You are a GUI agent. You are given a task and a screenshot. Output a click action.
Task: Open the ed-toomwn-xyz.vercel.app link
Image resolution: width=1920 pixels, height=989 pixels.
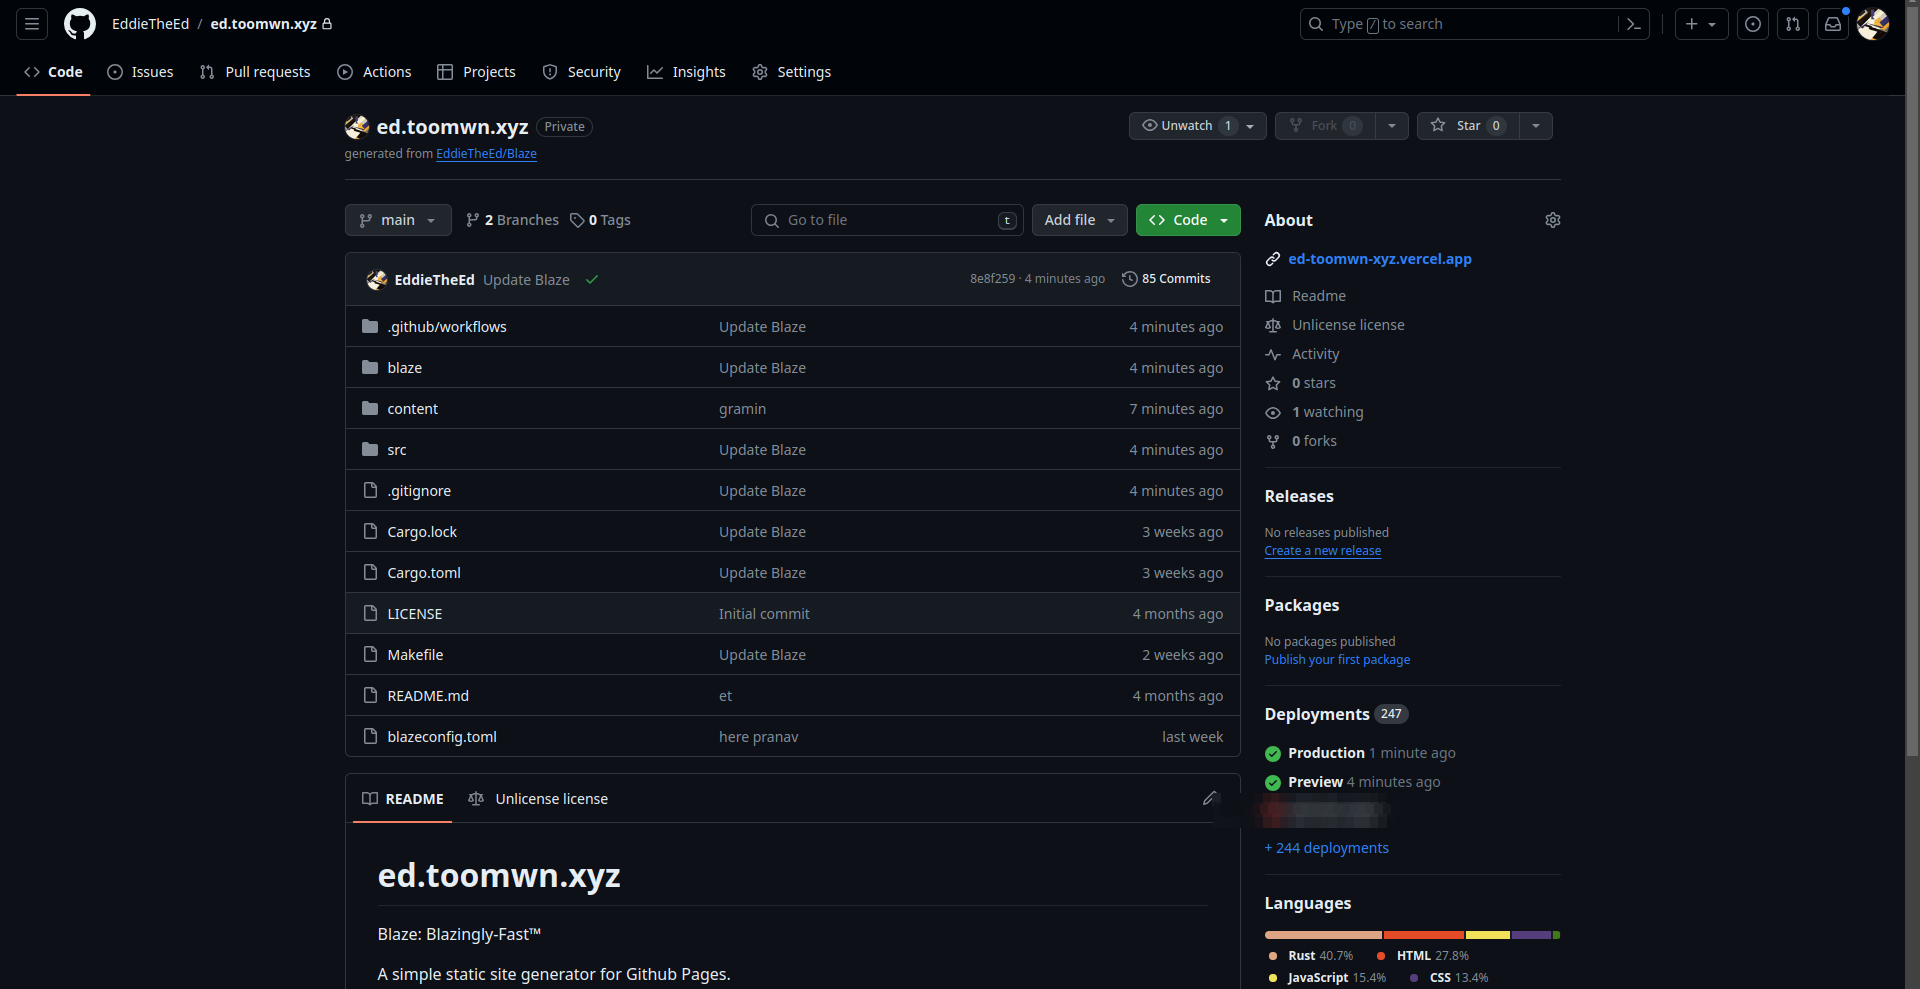pos(1379,259)
